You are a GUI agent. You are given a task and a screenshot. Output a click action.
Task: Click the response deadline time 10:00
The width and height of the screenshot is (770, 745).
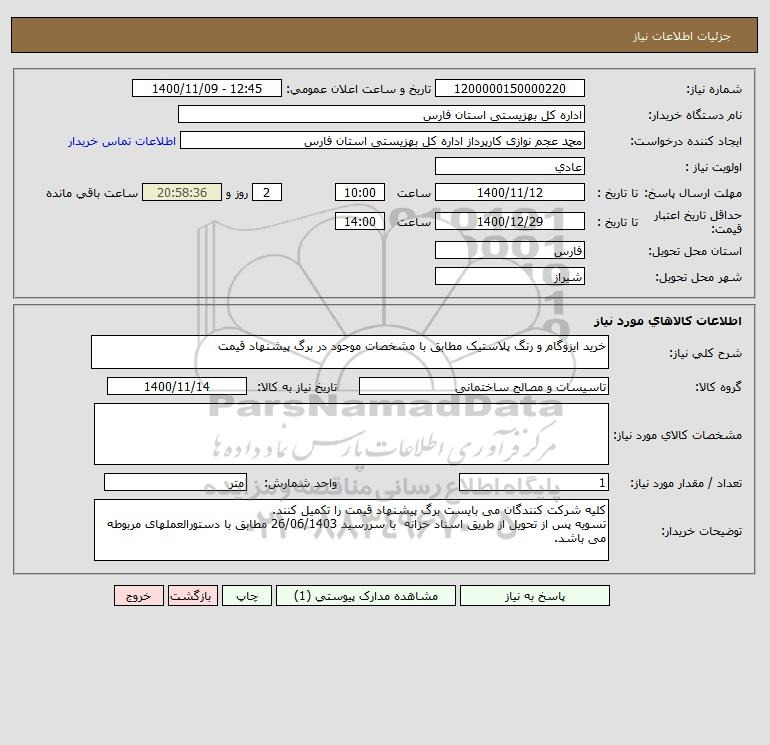(359, 193)
